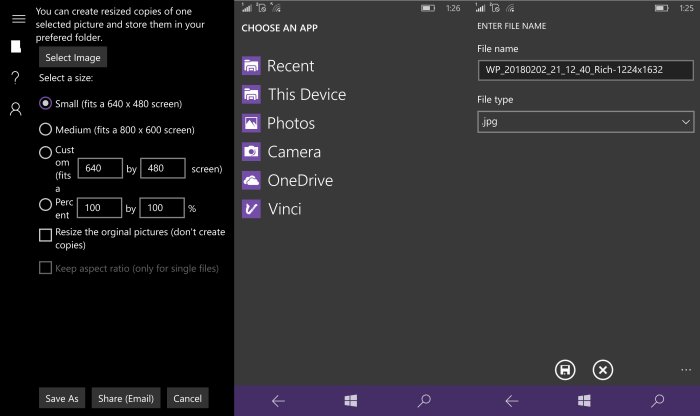Click the round cancel X icon
Screen dimensions: 700x416
[x=603, y=370]
